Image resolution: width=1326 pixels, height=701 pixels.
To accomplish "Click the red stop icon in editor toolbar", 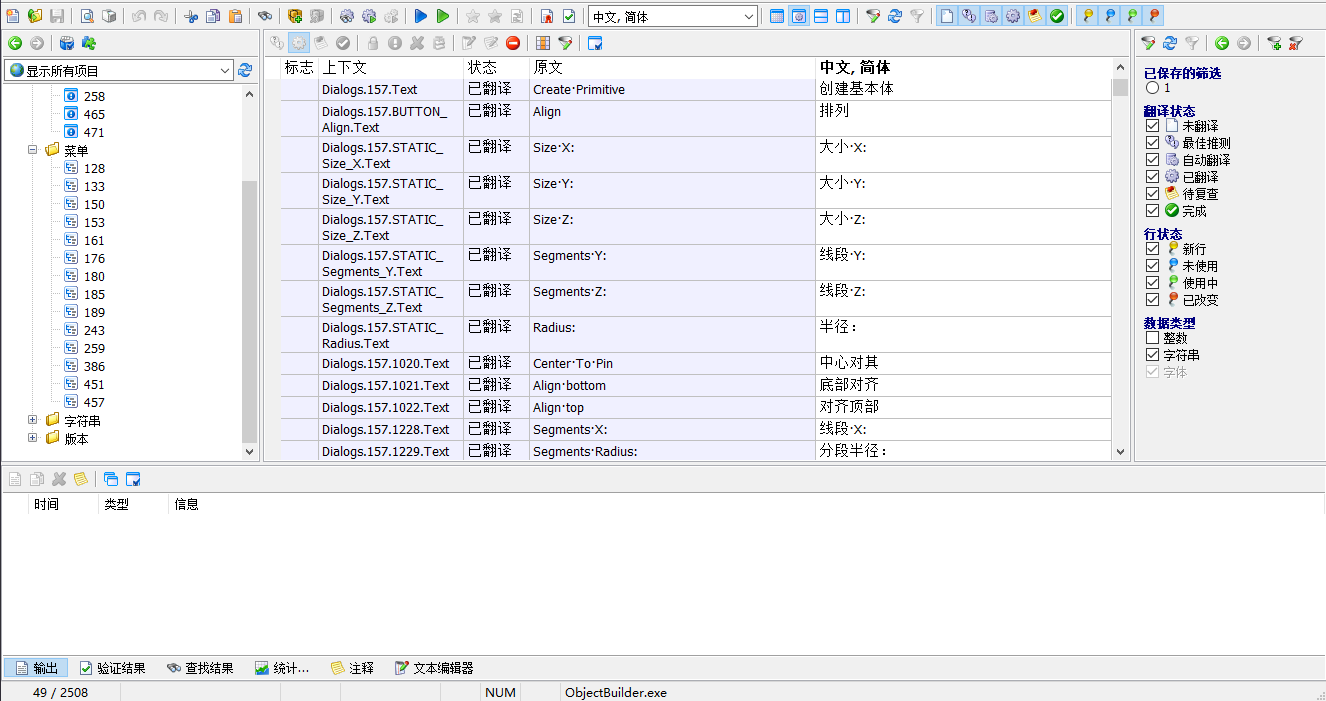I will [513, 43].
